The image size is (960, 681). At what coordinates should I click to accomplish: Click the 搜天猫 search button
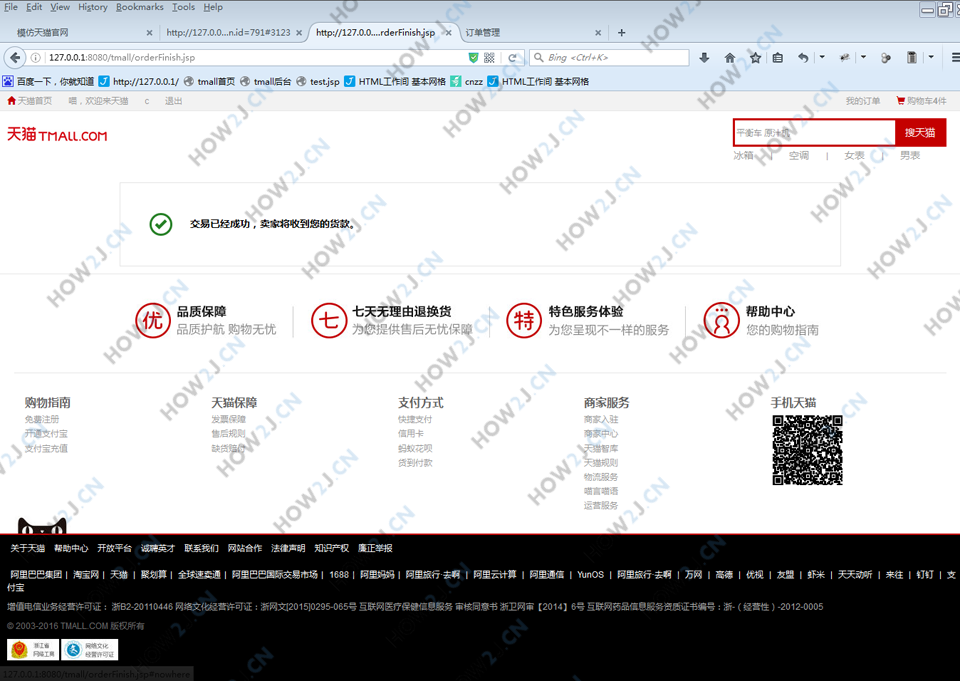(x=920, y=133)
